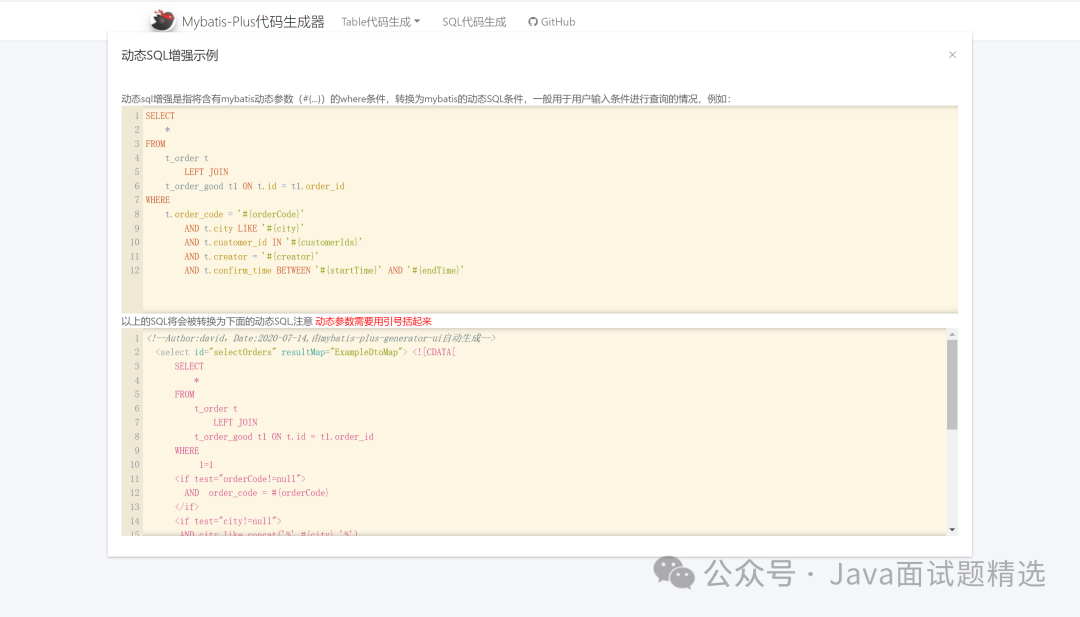Click the WHERE keyword in the SQL example

coord(157,199)
